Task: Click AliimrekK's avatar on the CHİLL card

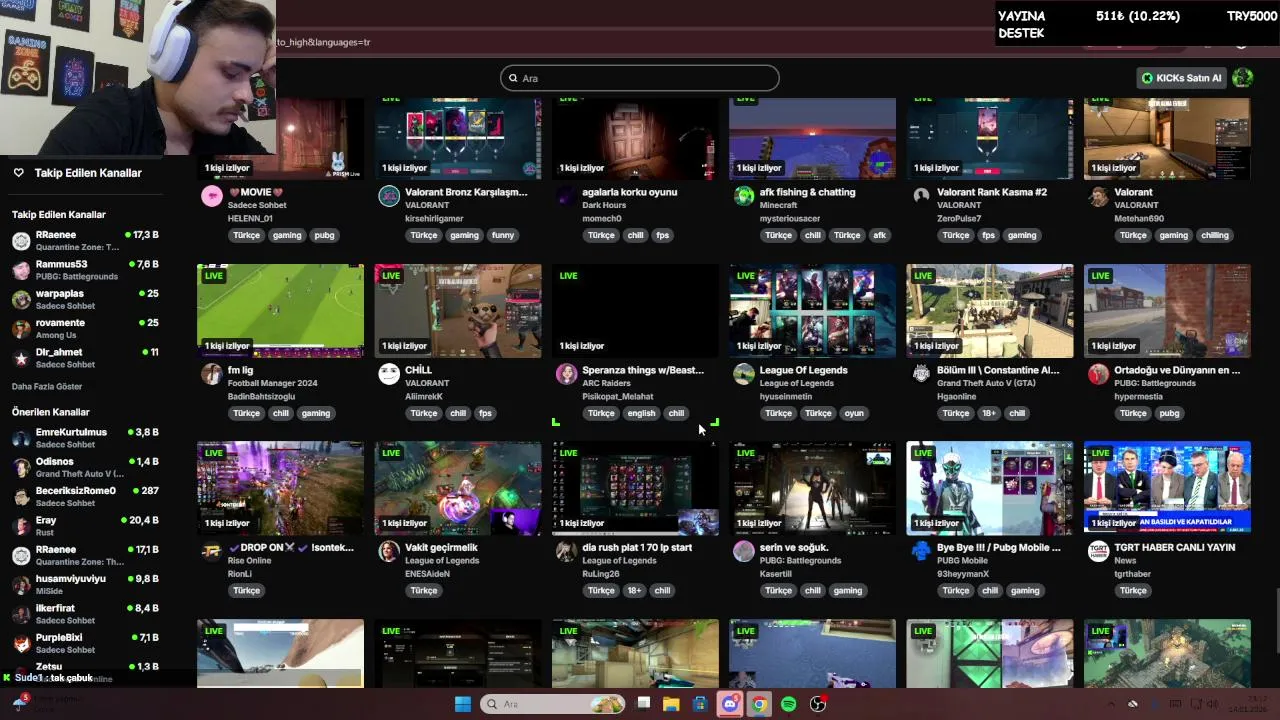Action: [x=389, y=374]
